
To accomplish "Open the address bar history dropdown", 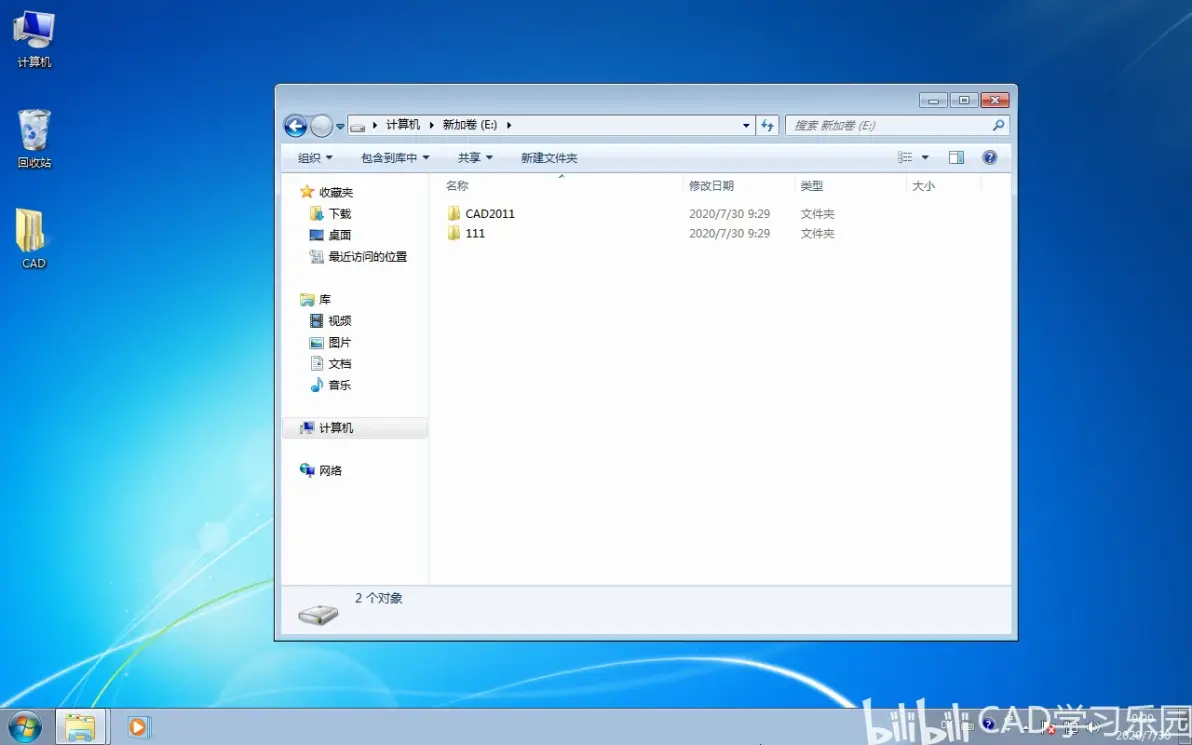I will click(x=746, y=125).
